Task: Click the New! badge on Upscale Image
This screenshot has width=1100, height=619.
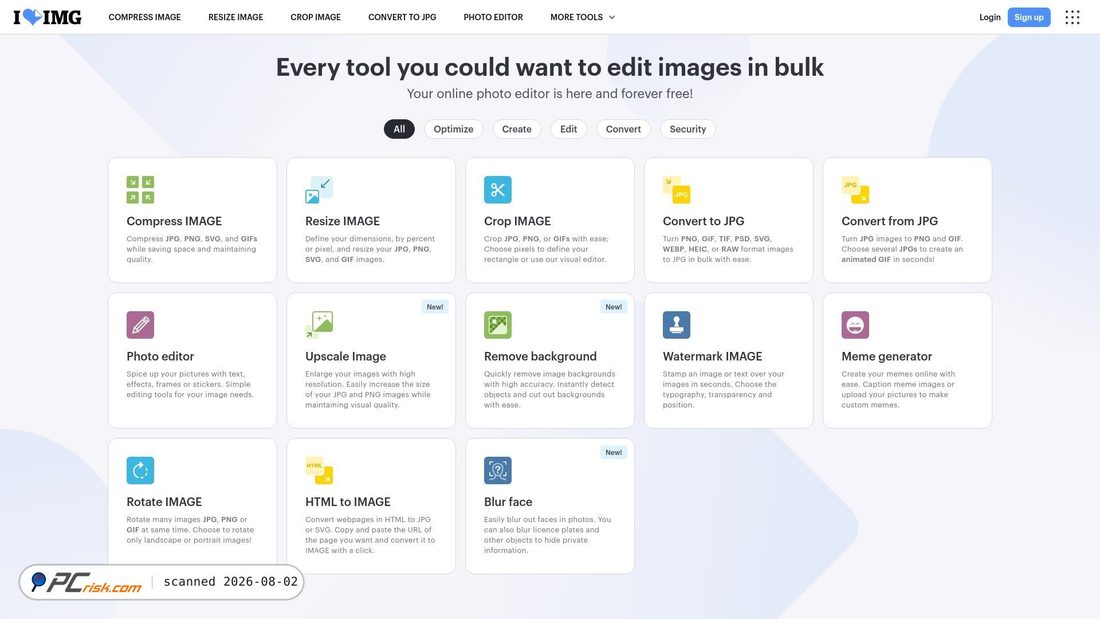Action: (435, 307)
